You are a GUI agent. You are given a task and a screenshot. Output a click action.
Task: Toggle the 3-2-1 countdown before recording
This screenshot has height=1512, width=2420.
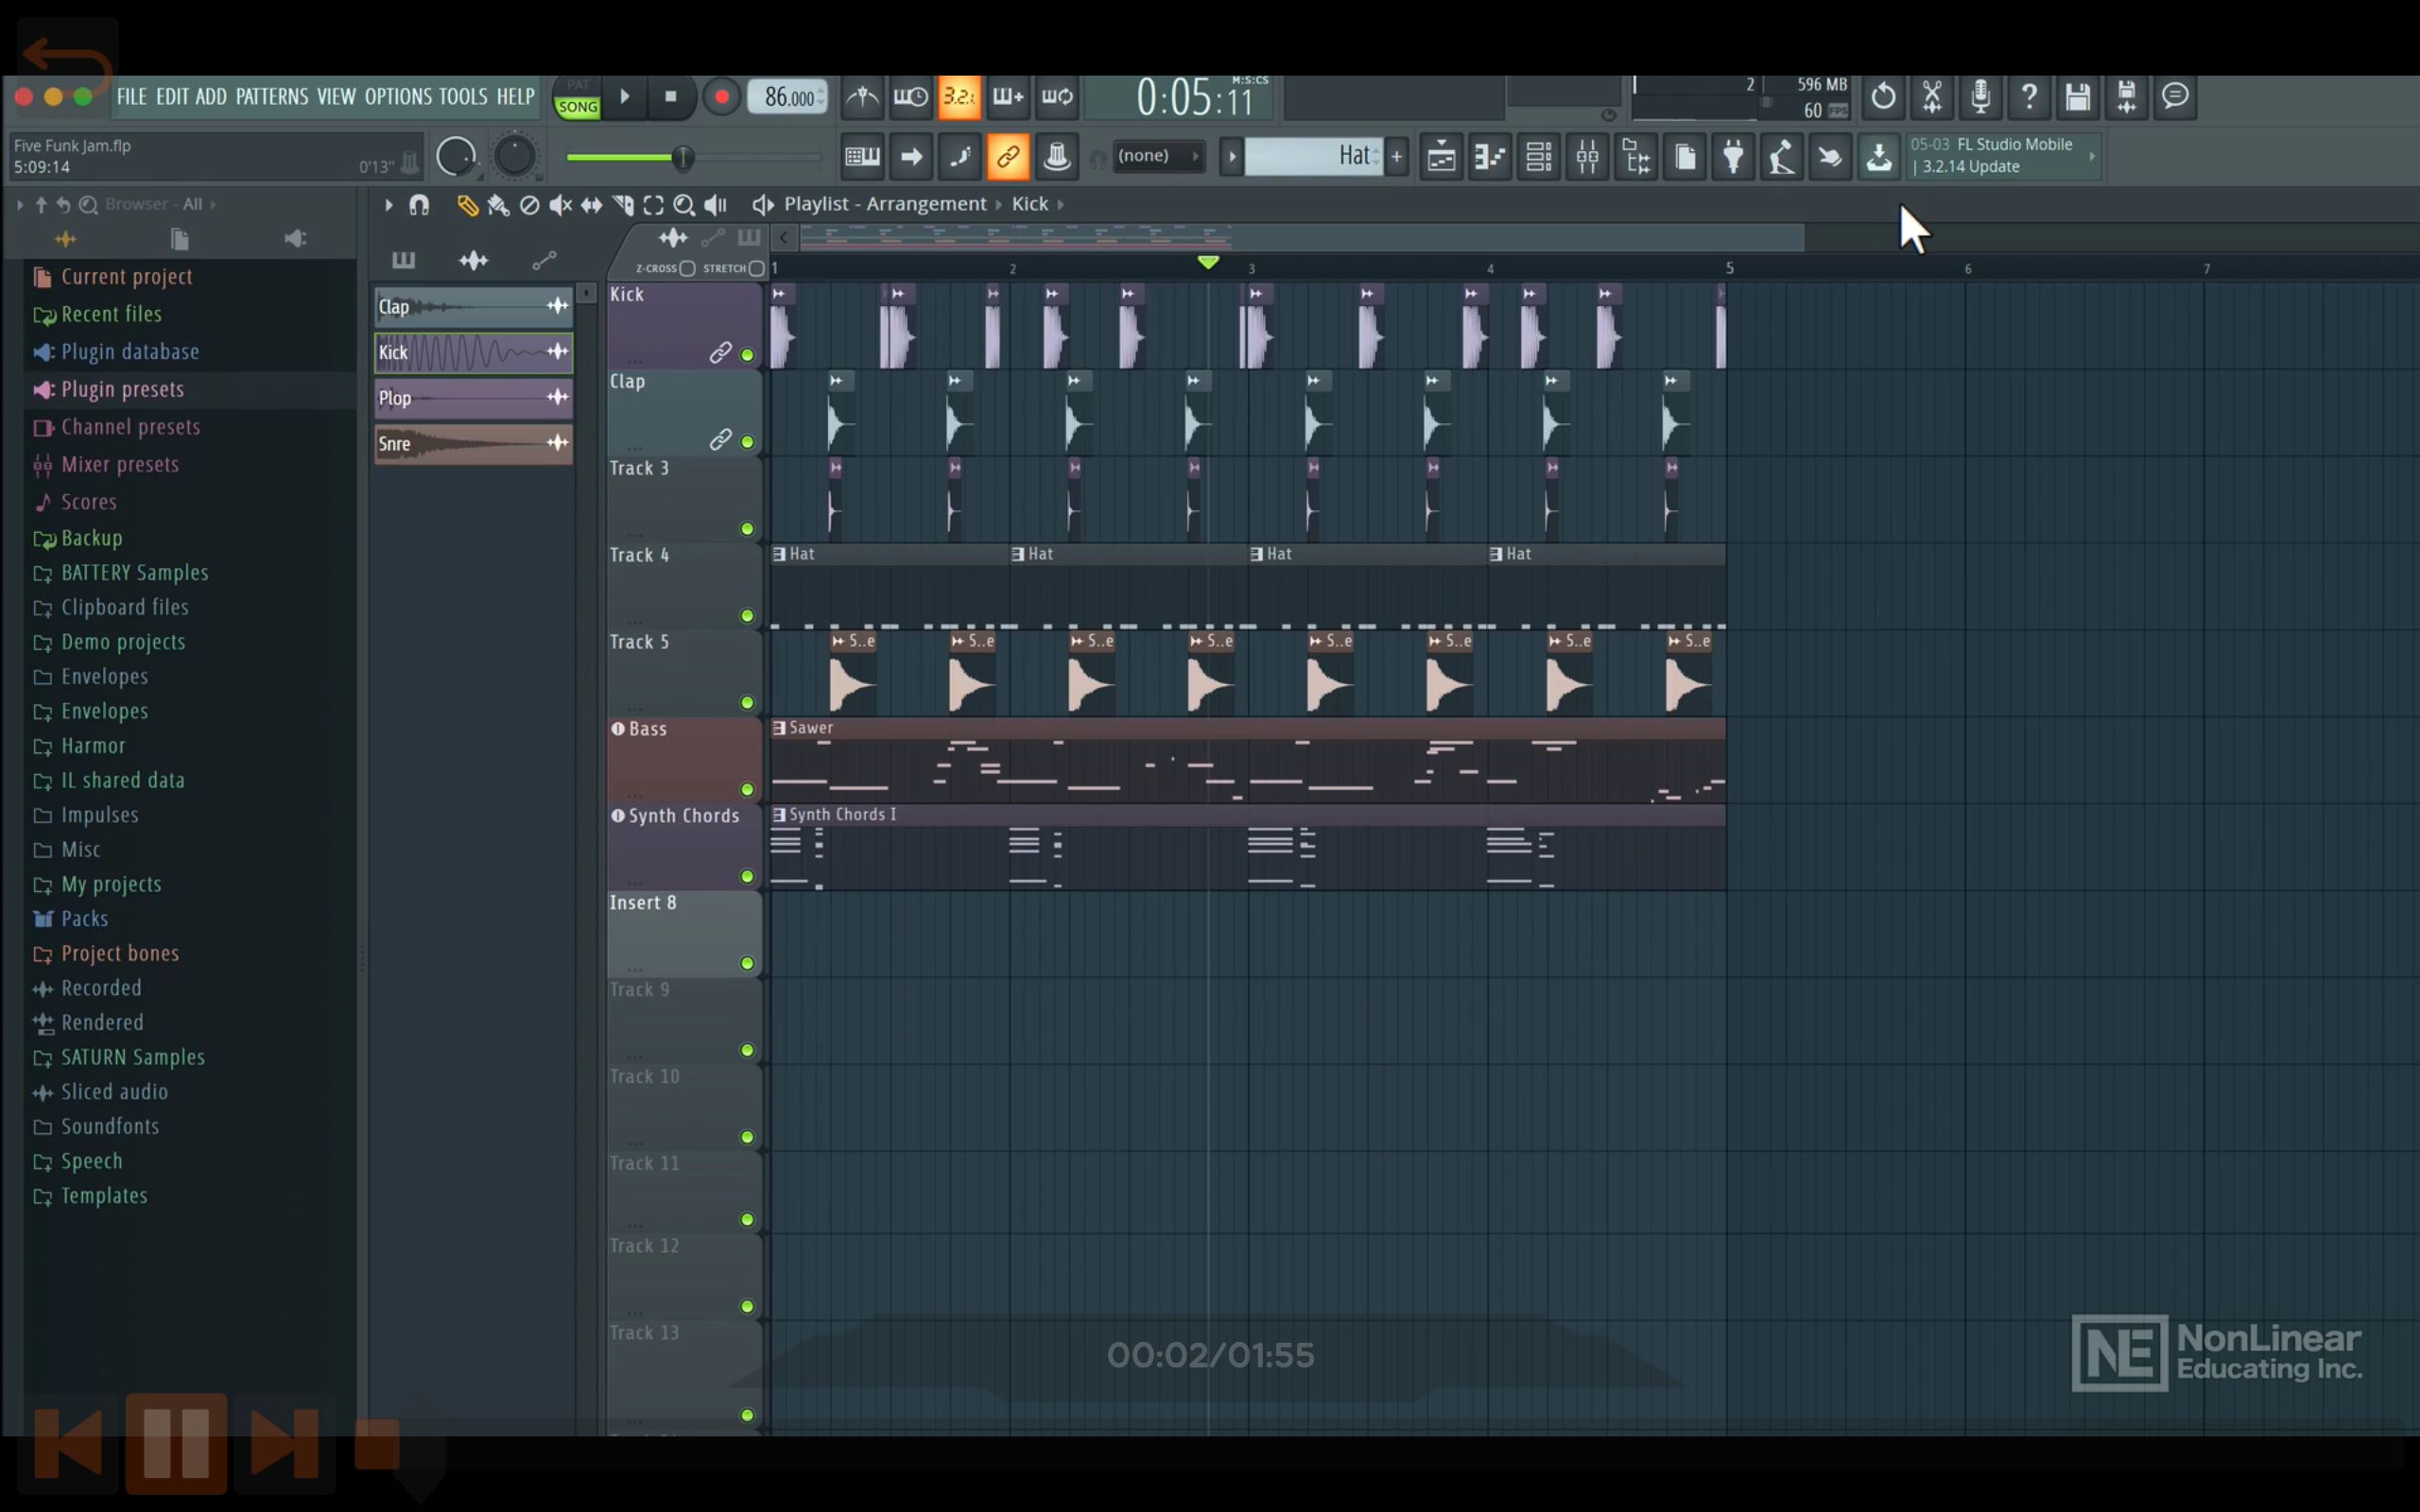tap(959, 97)
